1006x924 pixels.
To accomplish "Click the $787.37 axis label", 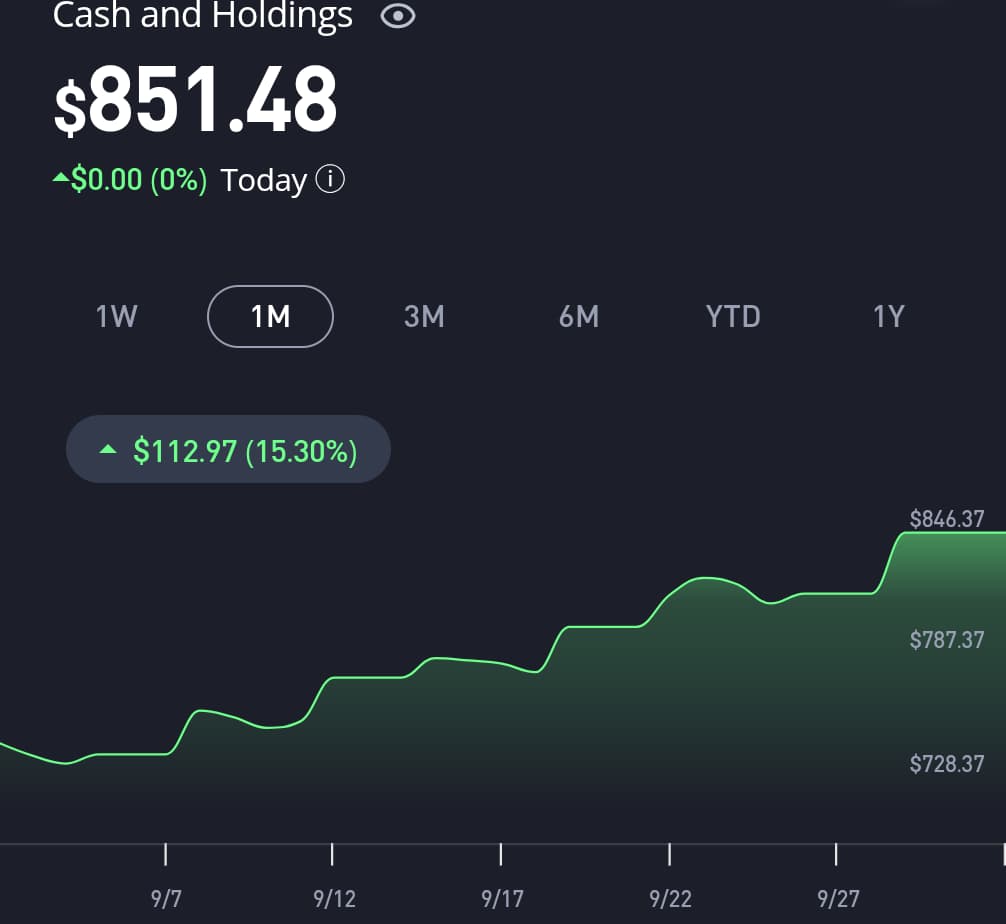I will (x=946, y=640).
